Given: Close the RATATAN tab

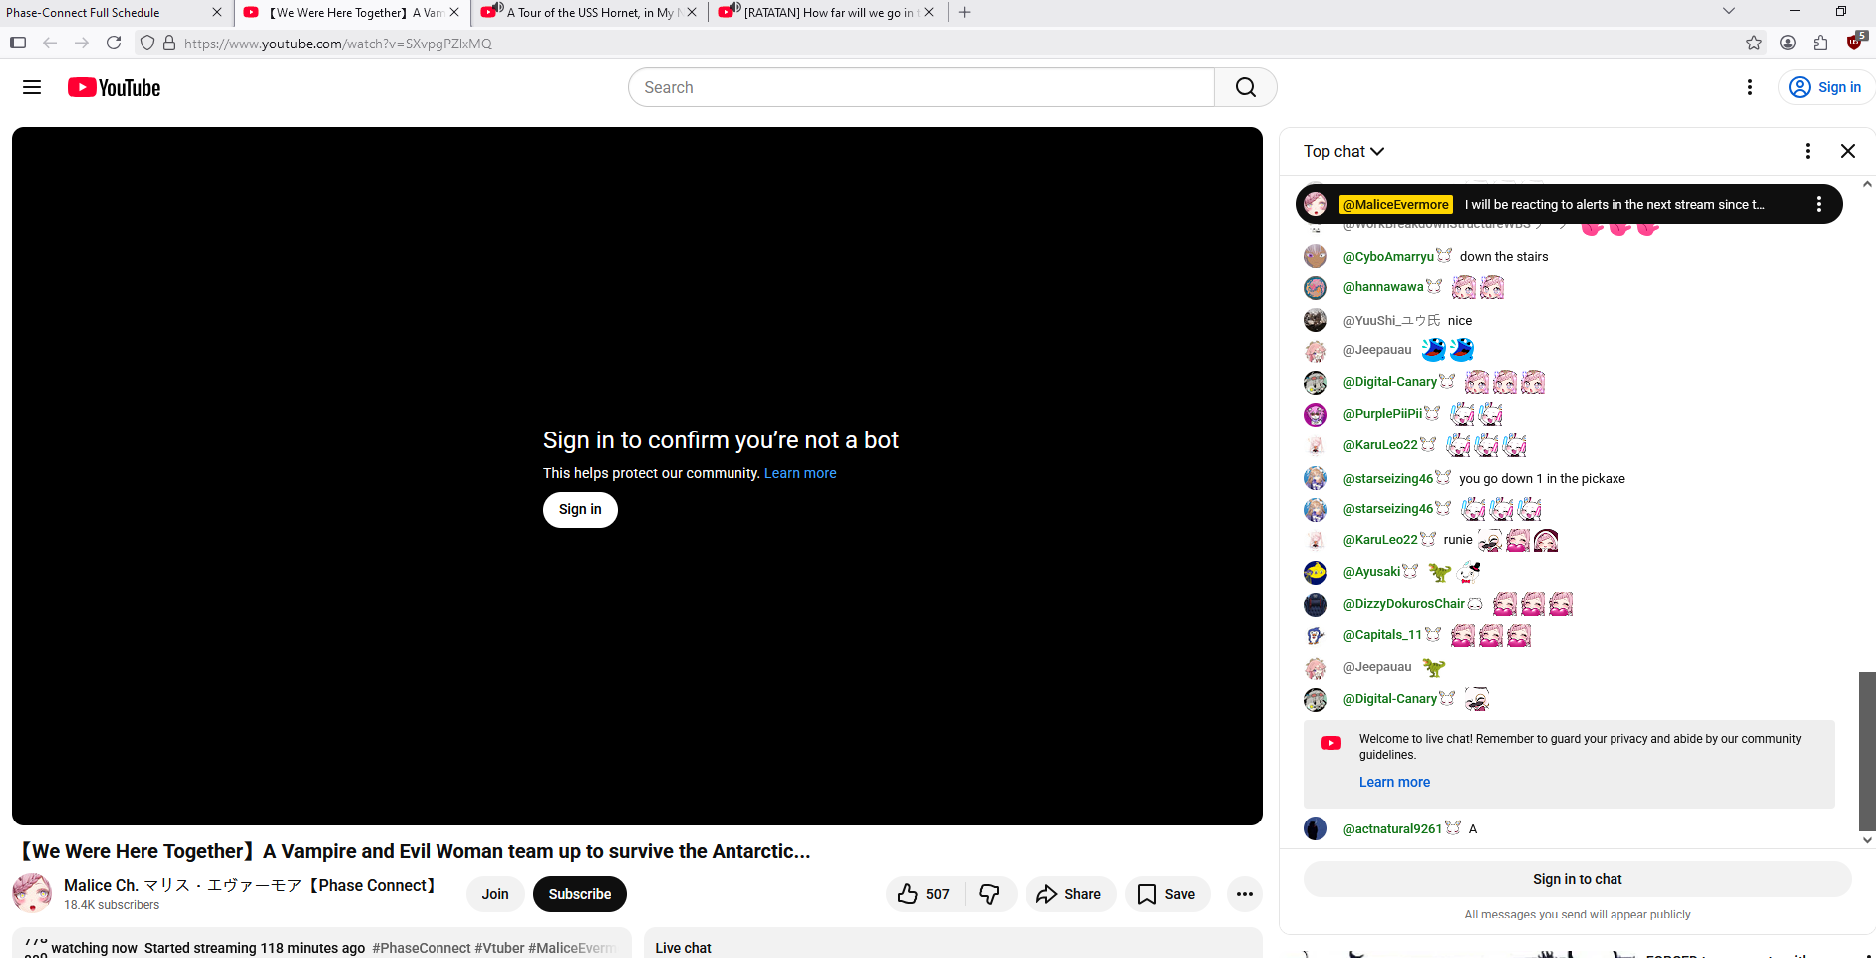Looking at the screenshot, I should pos(929,13).
